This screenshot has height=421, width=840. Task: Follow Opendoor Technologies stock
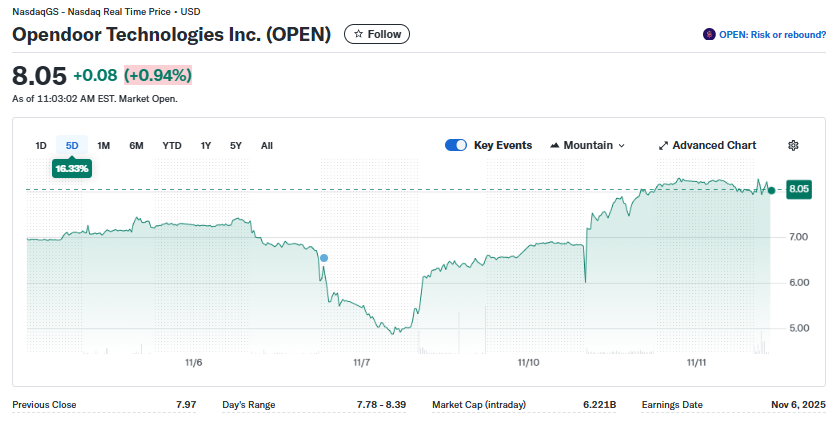coord(377,34)
